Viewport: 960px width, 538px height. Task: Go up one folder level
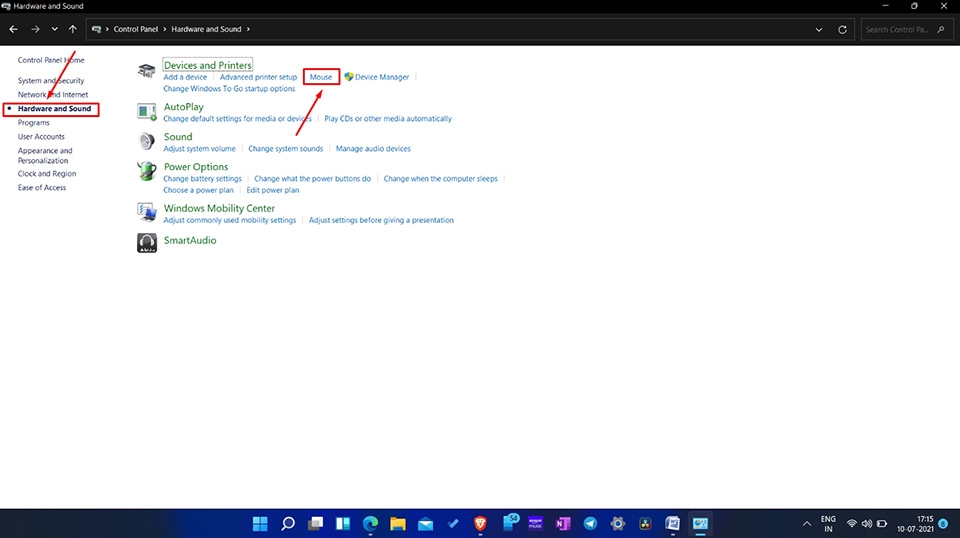73,30
